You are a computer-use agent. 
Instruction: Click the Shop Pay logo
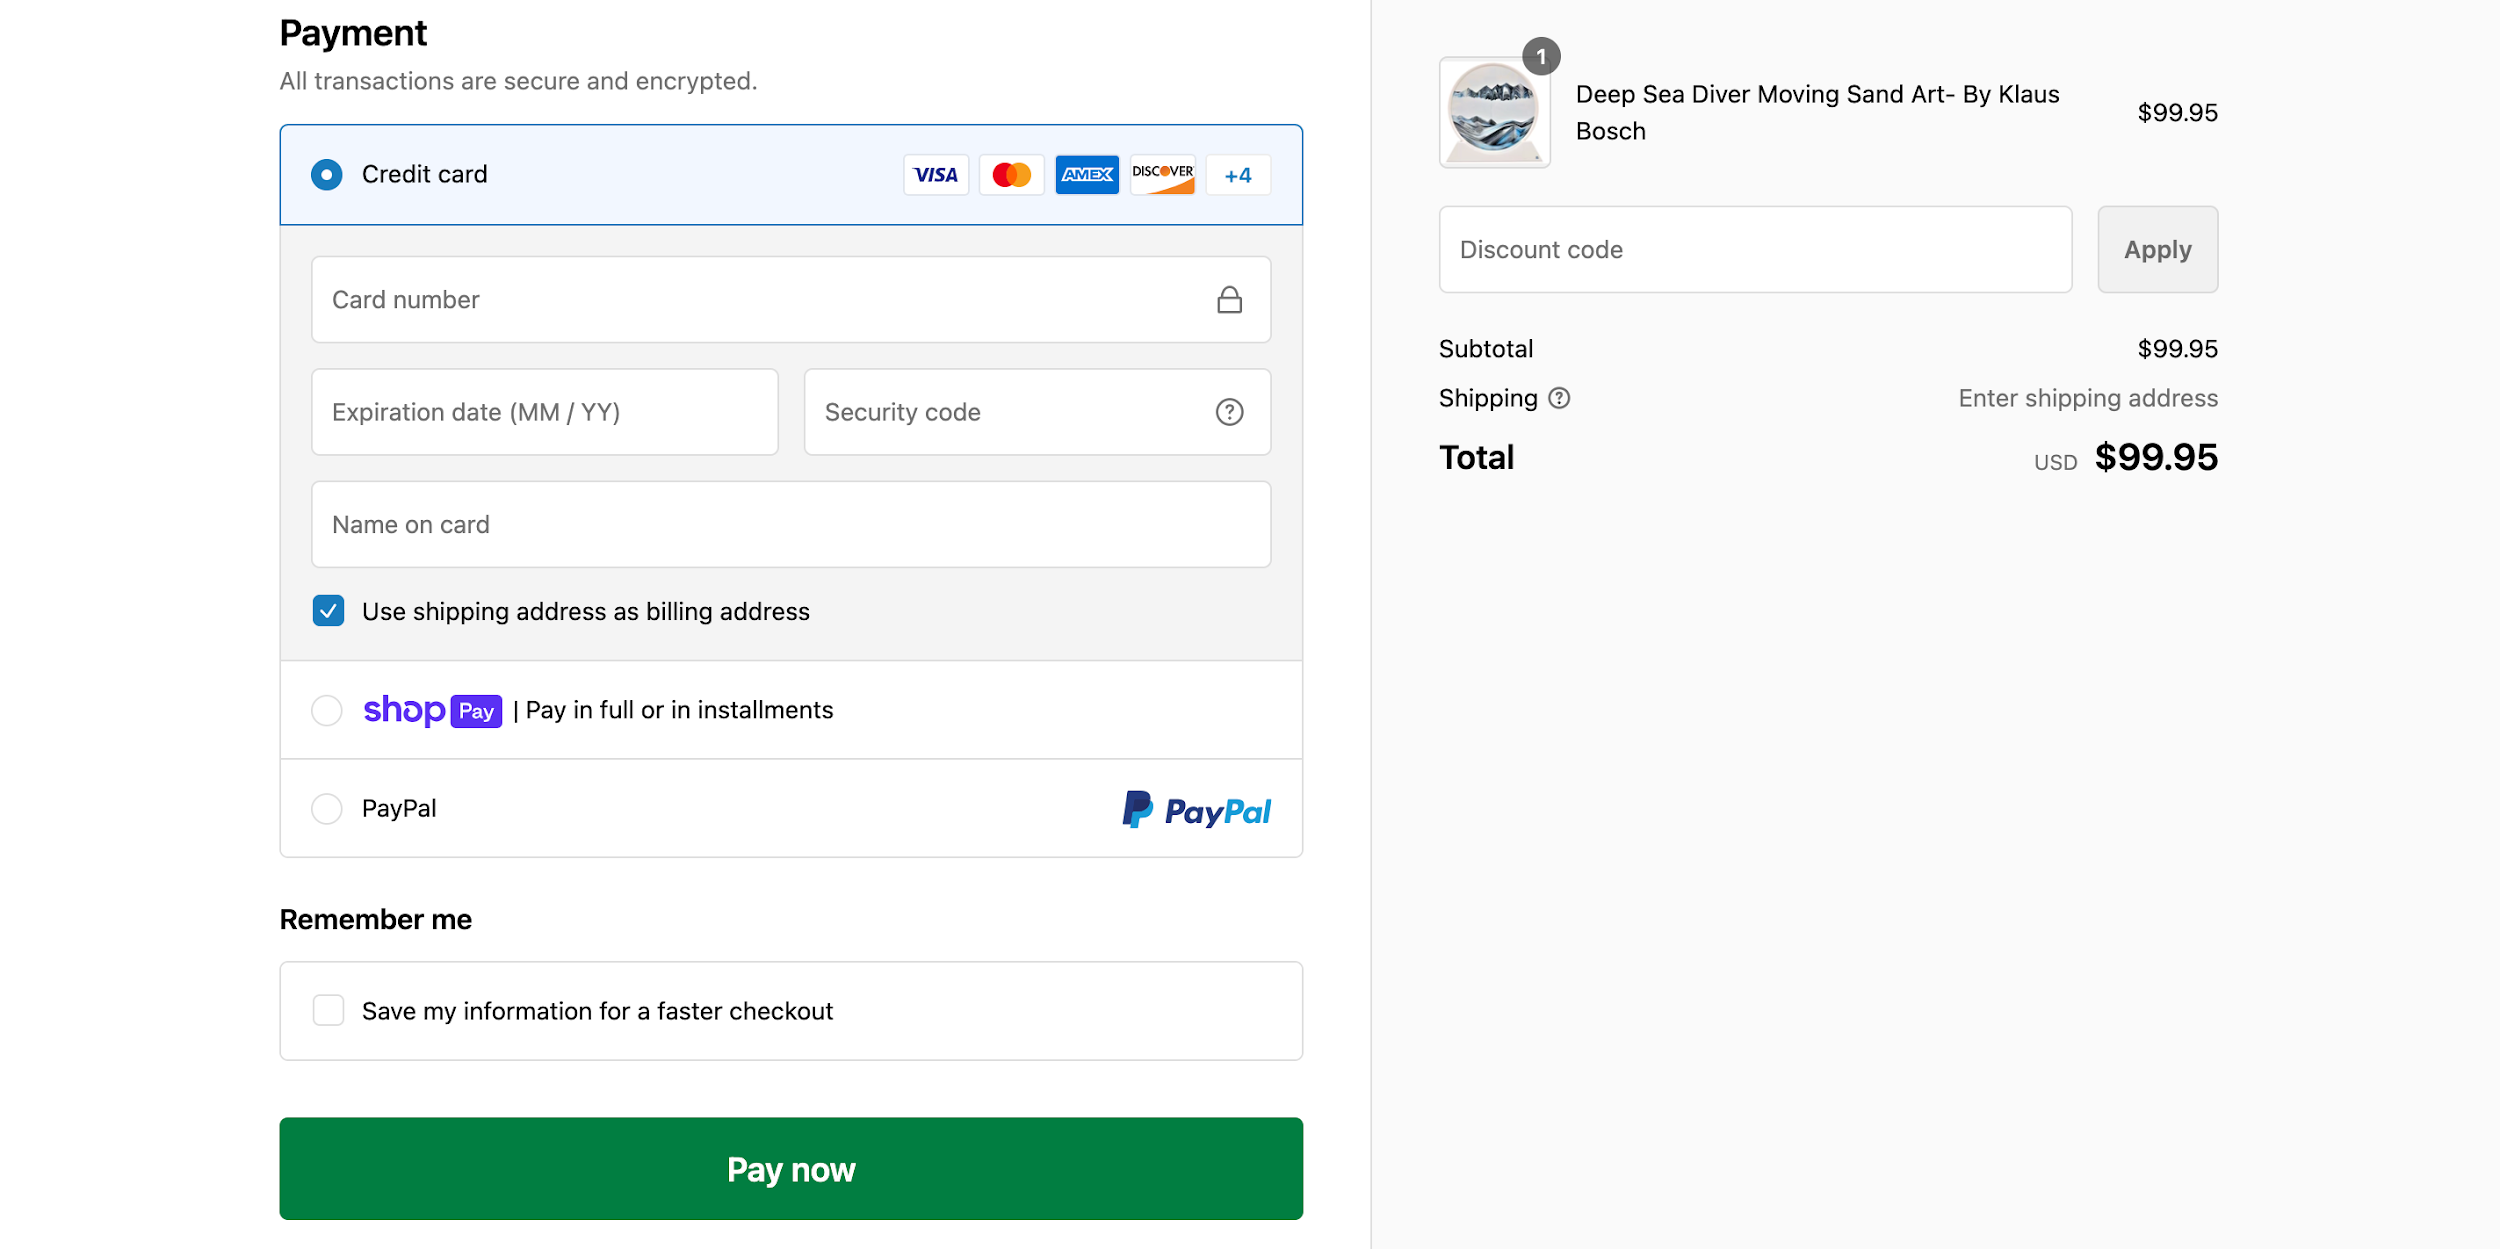(432, 710)
